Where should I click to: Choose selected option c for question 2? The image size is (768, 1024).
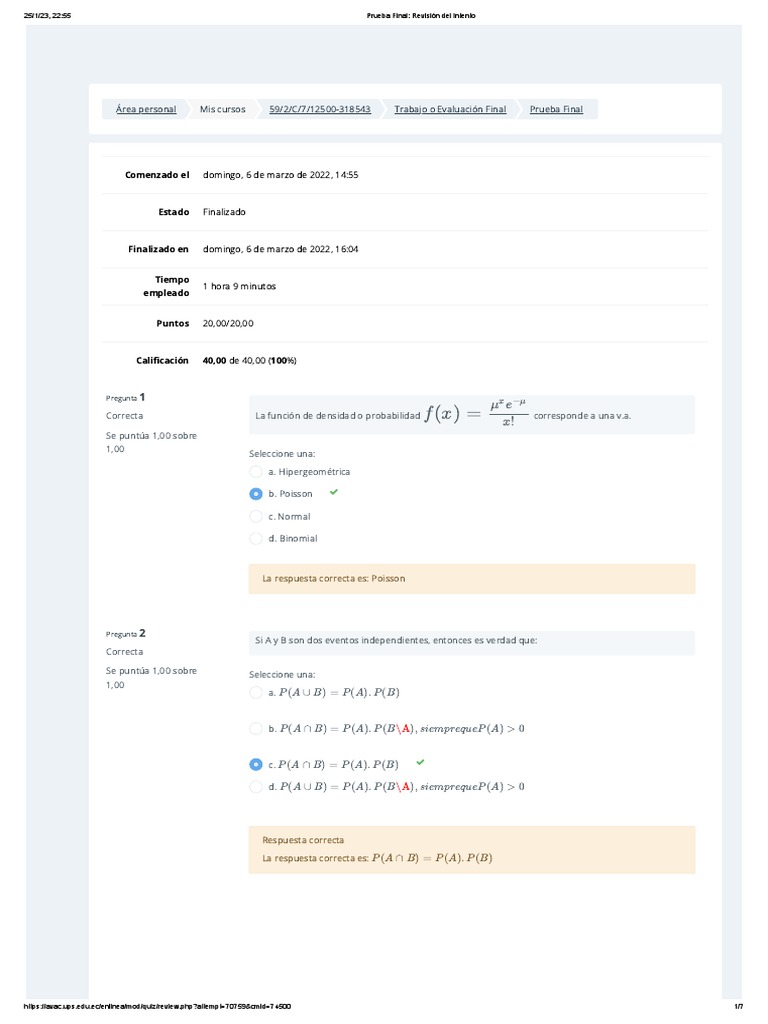click(x=256, y=764)
